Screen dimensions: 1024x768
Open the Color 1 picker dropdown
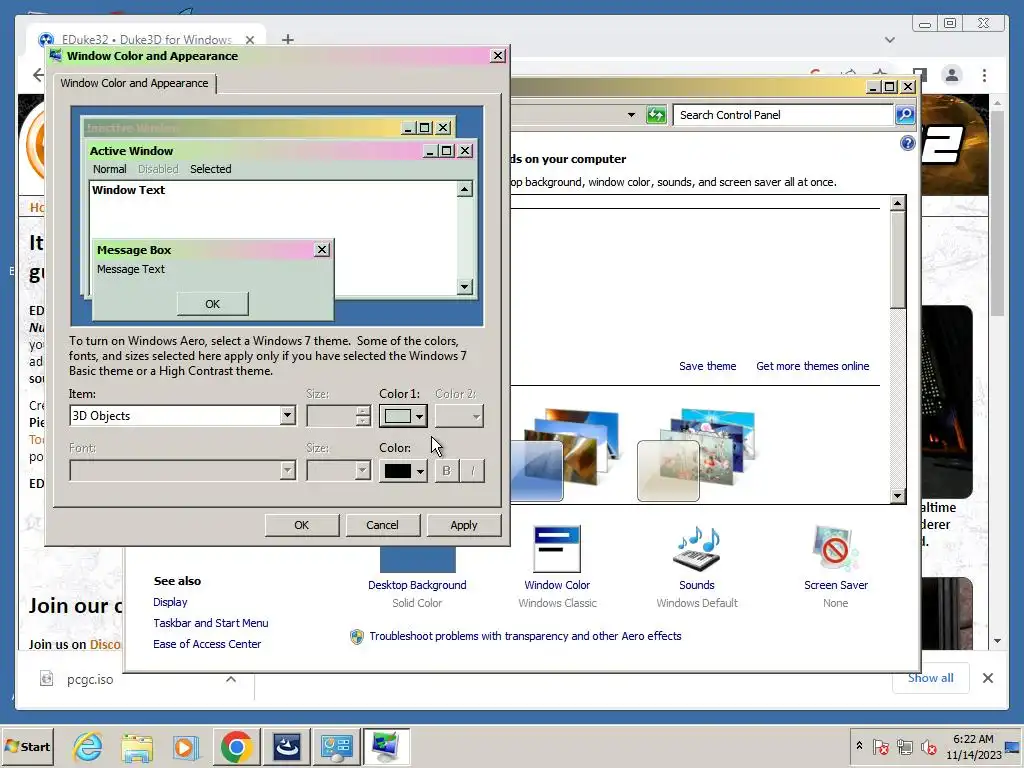coord(403,415)
